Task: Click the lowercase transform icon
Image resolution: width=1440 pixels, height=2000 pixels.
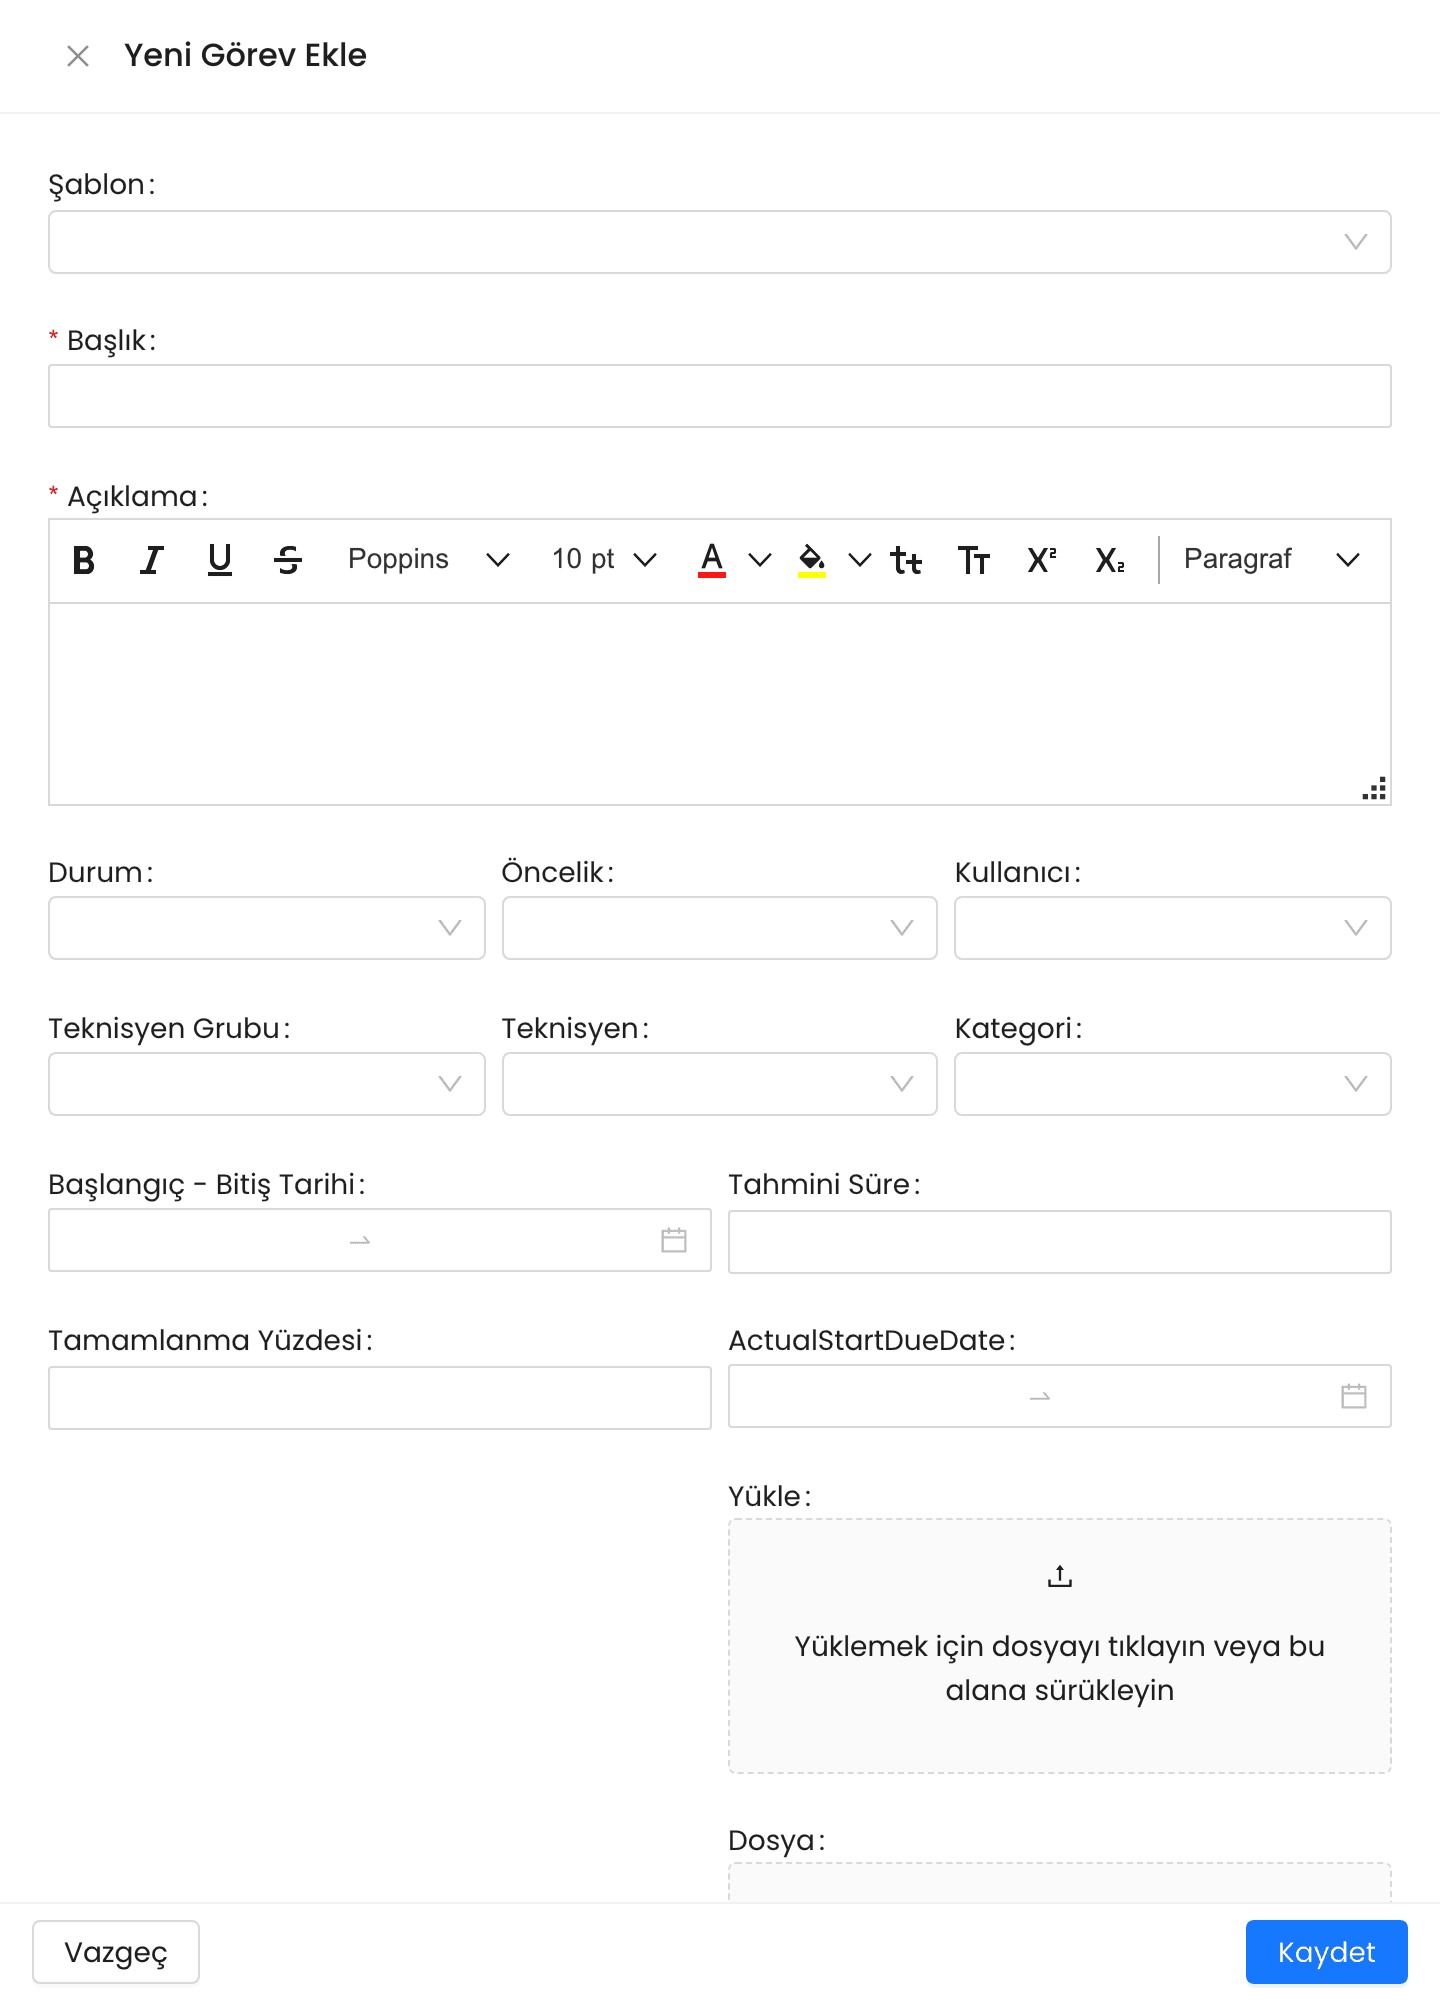Action: click(x=906, y=560)
